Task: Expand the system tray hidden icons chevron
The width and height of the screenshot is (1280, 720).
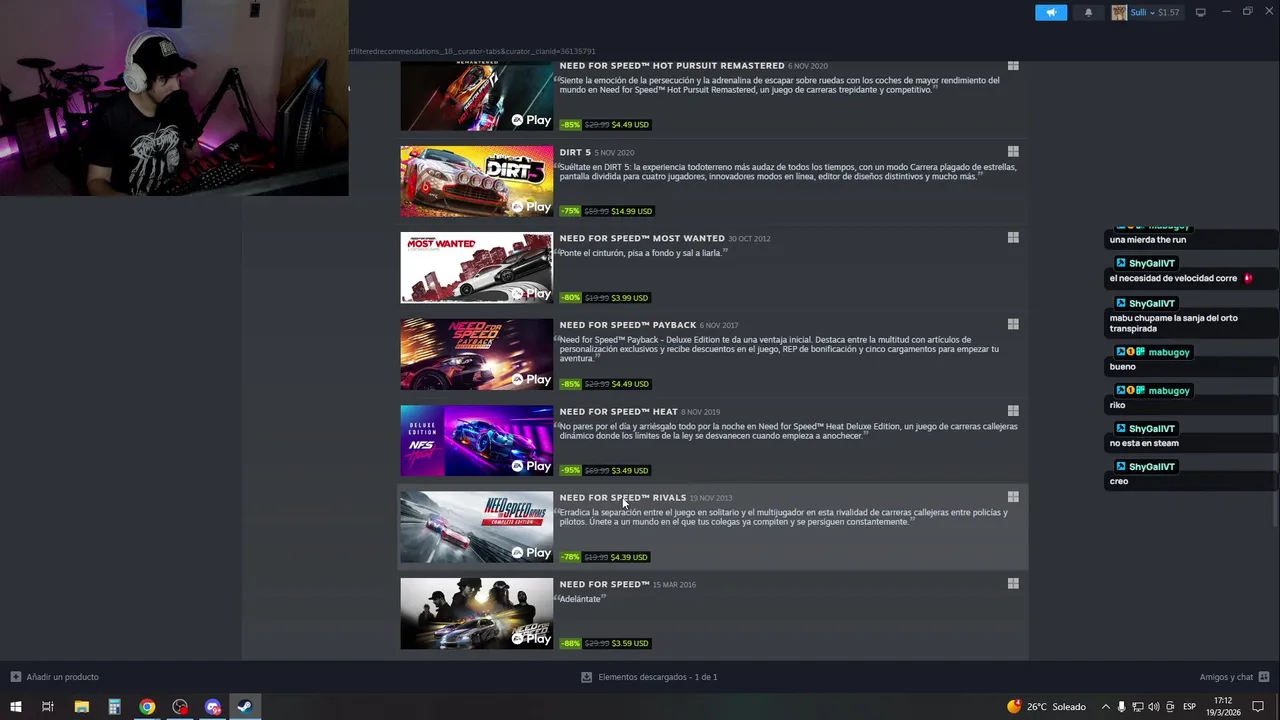Action: coord(1105,707)
